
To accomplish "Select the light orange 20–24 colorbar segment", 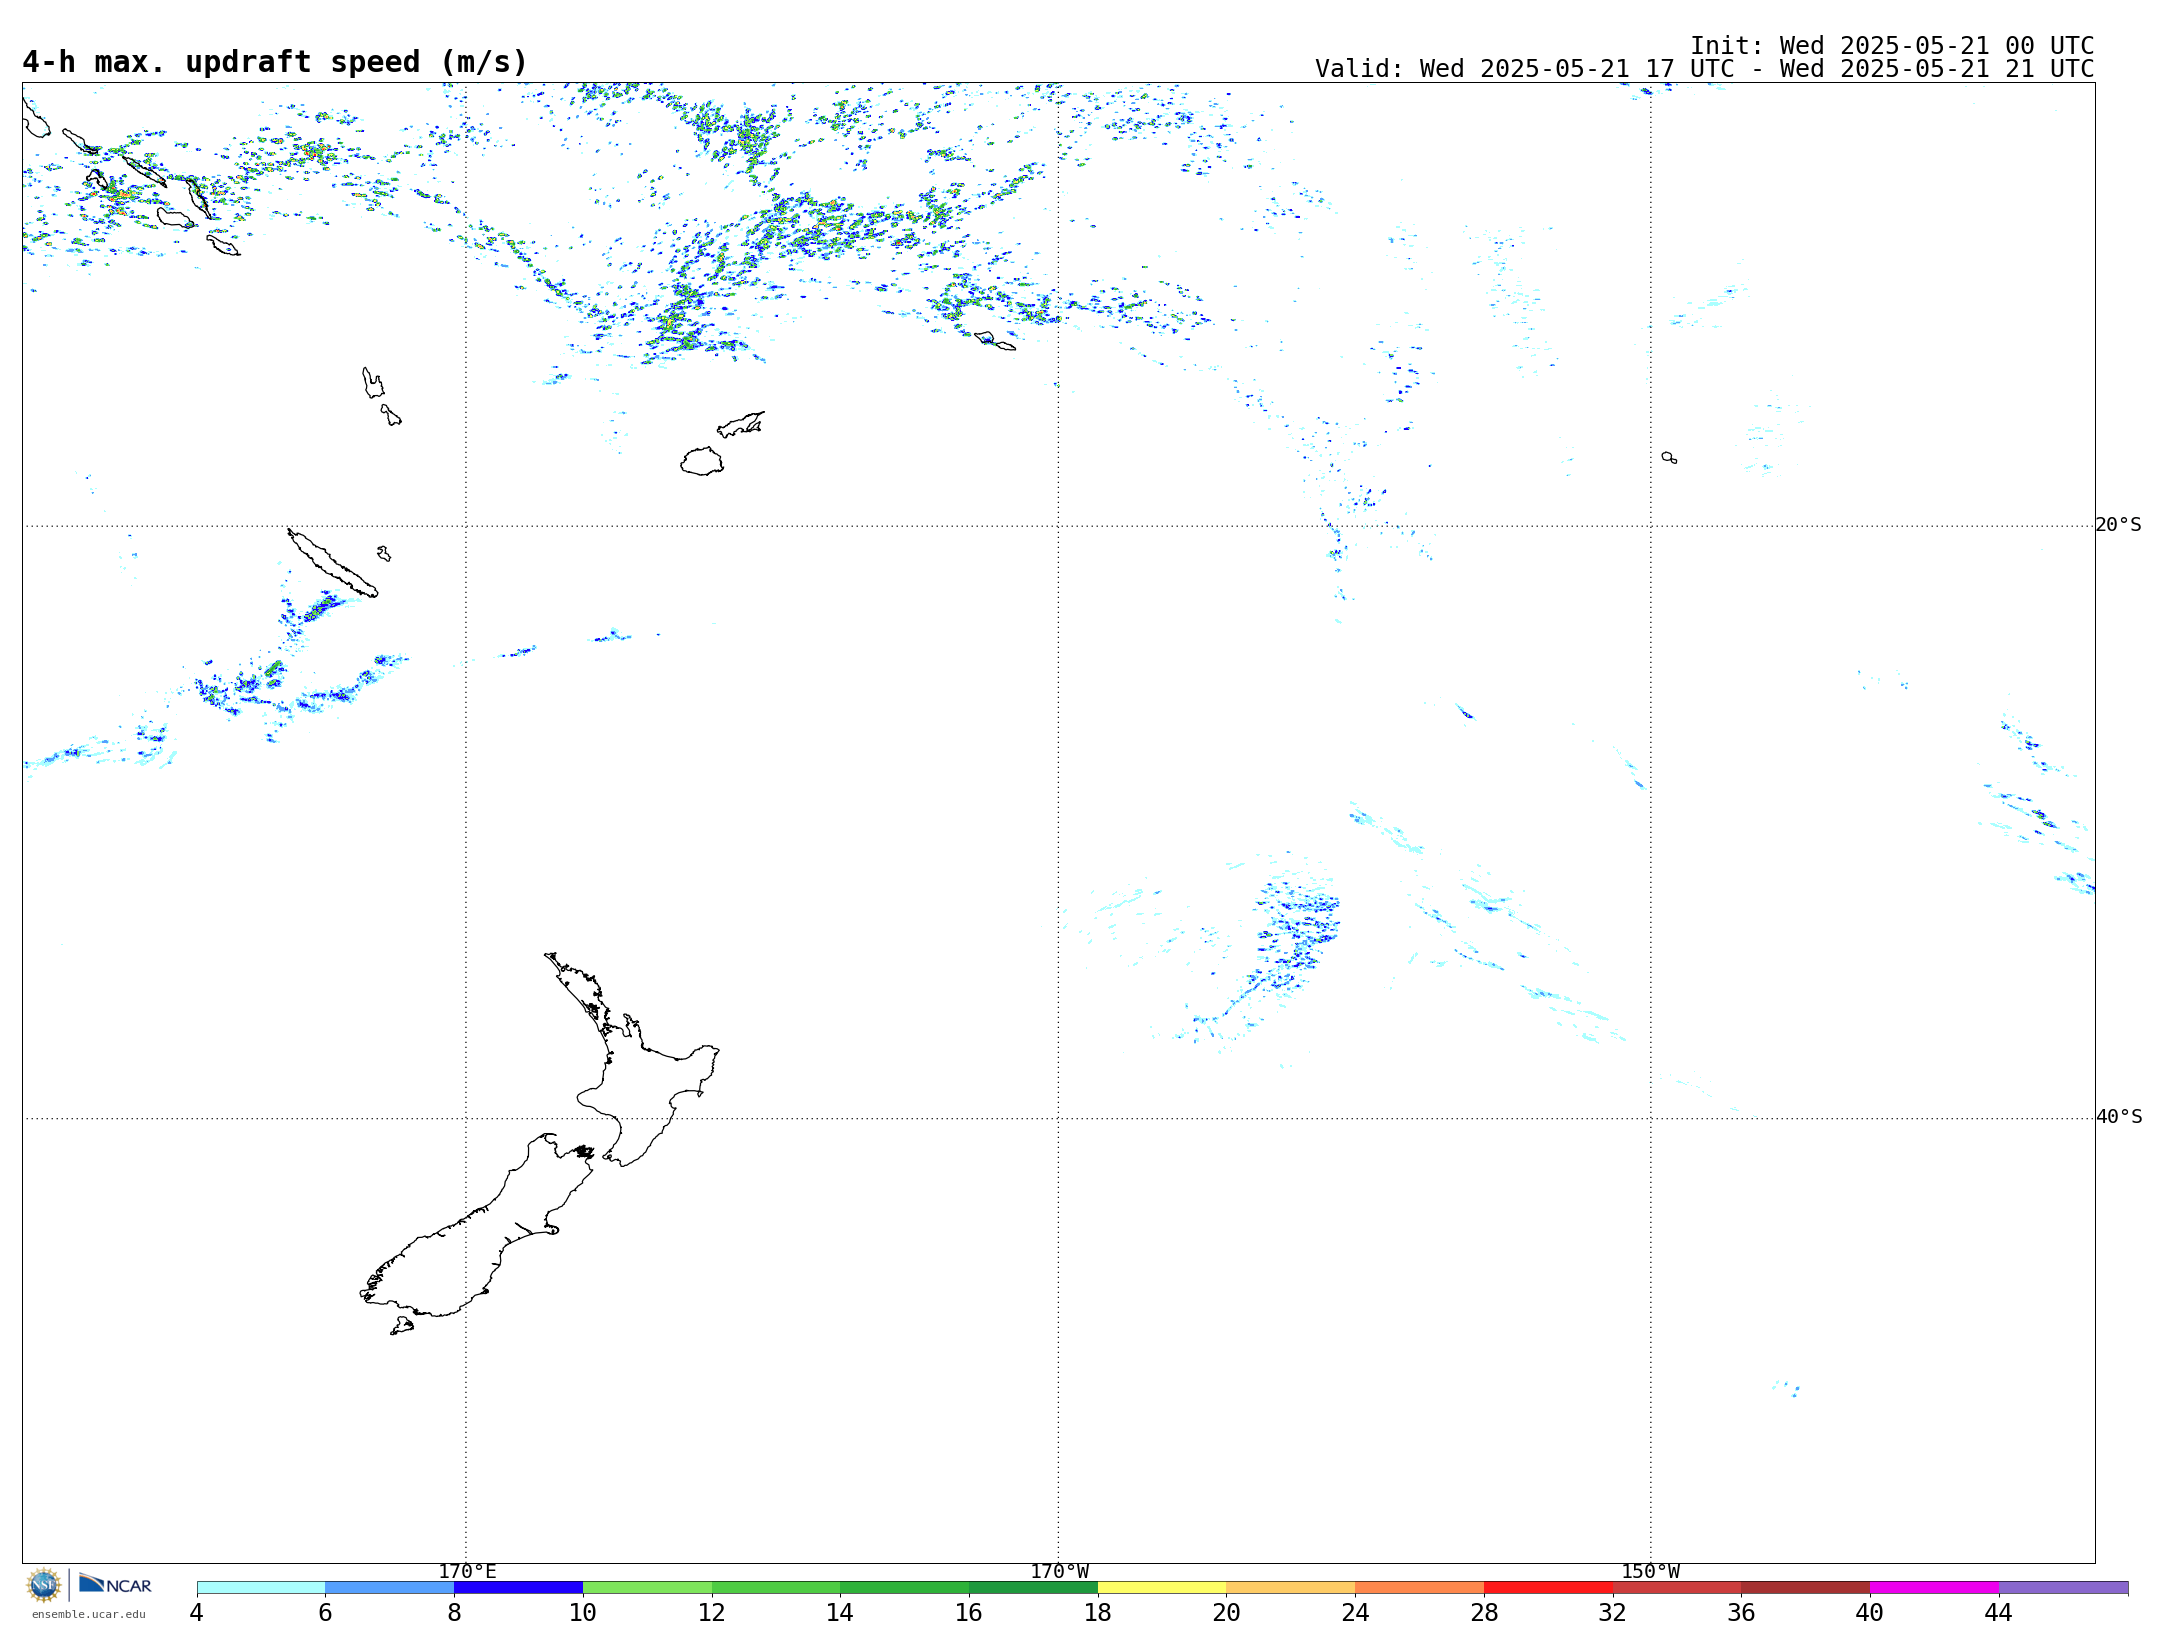I will pyautogui.click(x=1291, y=1587).
